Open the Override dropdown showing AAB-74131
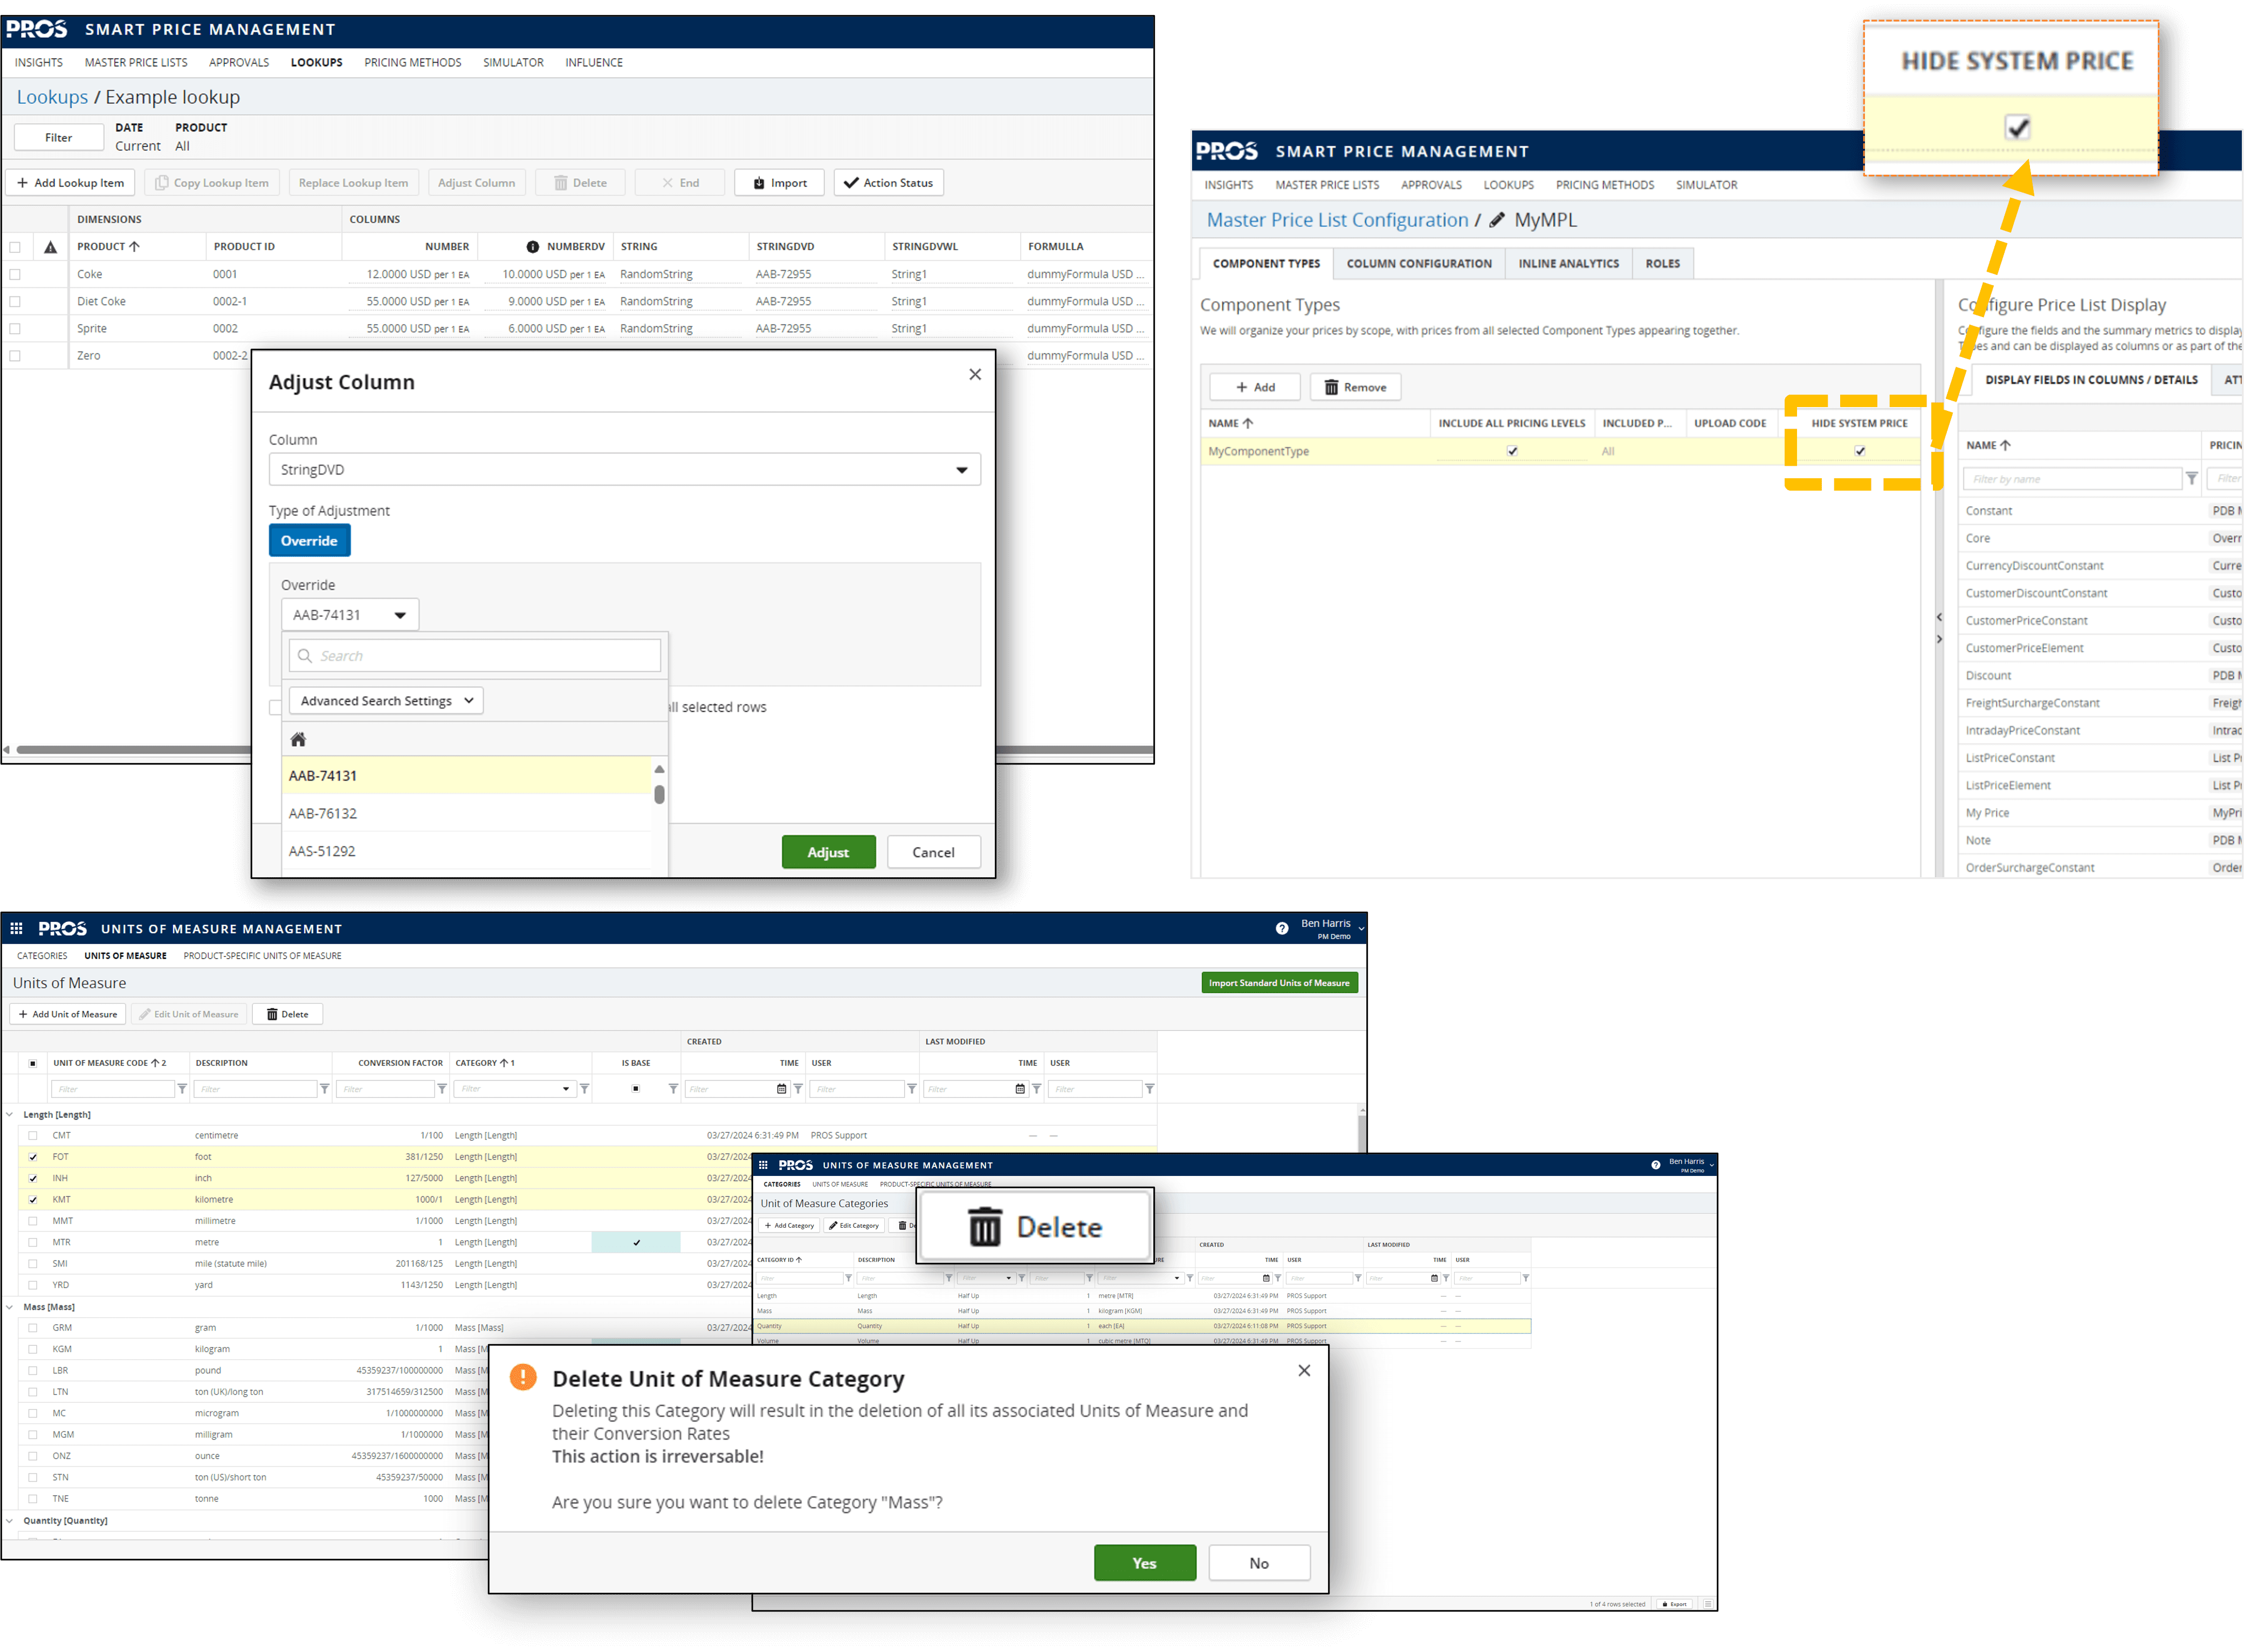Viewport: 2244px width, 1652px height. pos(349,615)
